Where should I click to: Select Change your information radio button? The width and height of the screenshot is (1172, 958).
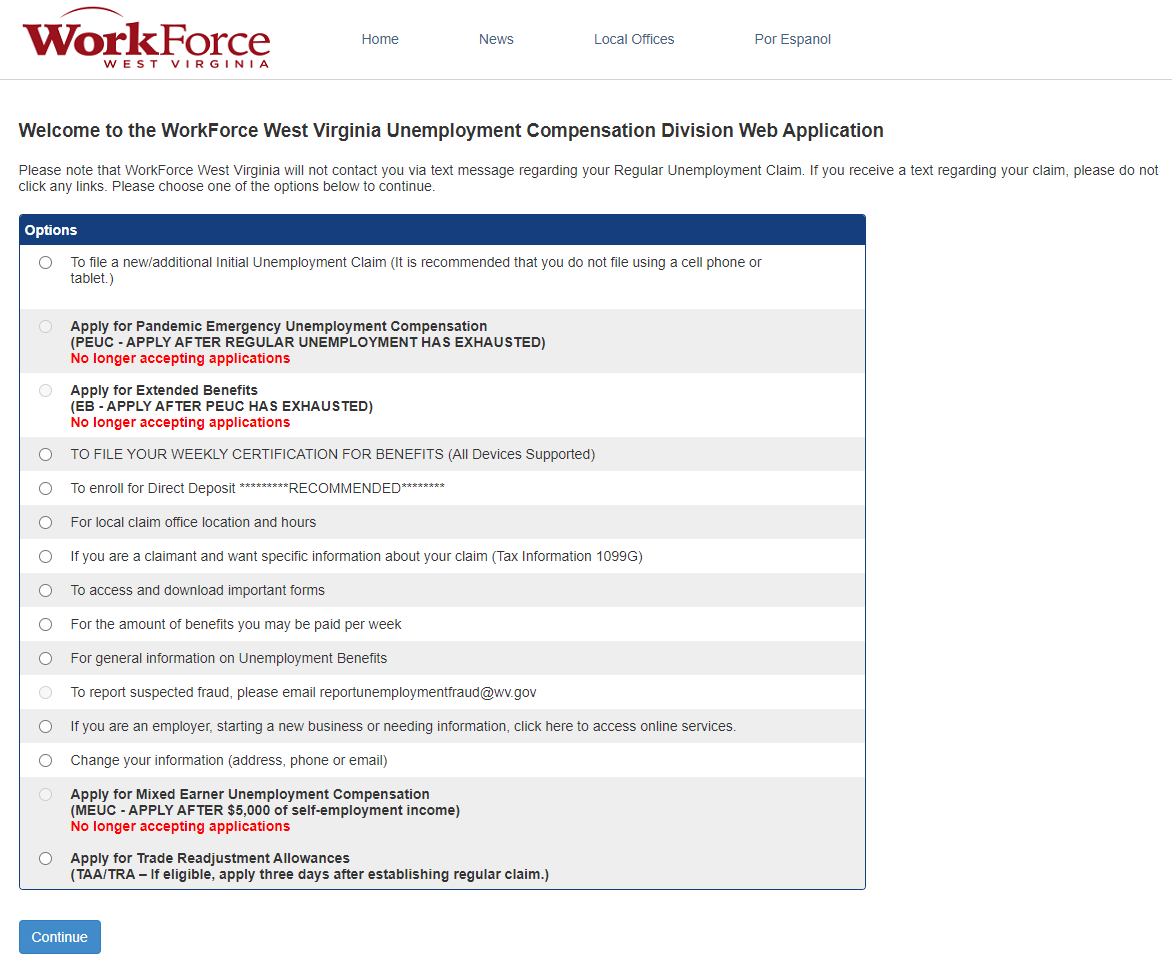tap(46, 761)
